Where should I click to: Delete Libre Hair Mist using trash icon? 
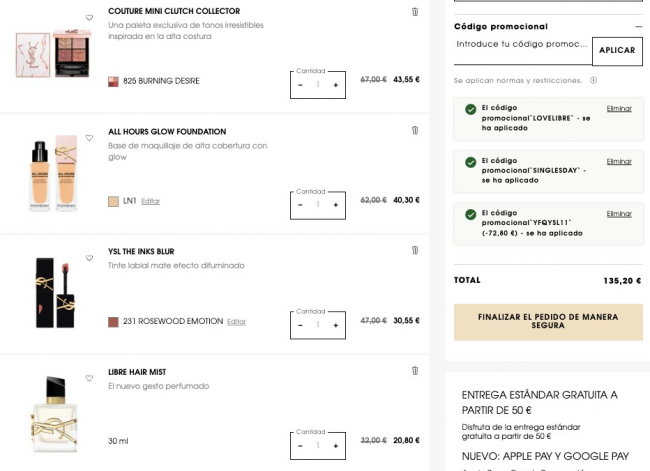[415, 370]
